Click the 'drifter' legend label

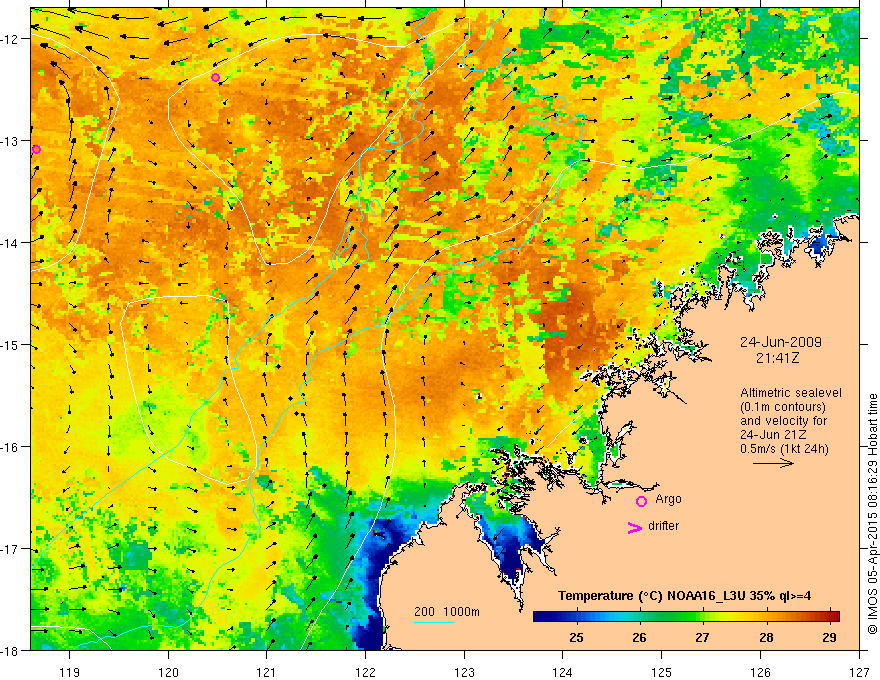click(663, 526)
